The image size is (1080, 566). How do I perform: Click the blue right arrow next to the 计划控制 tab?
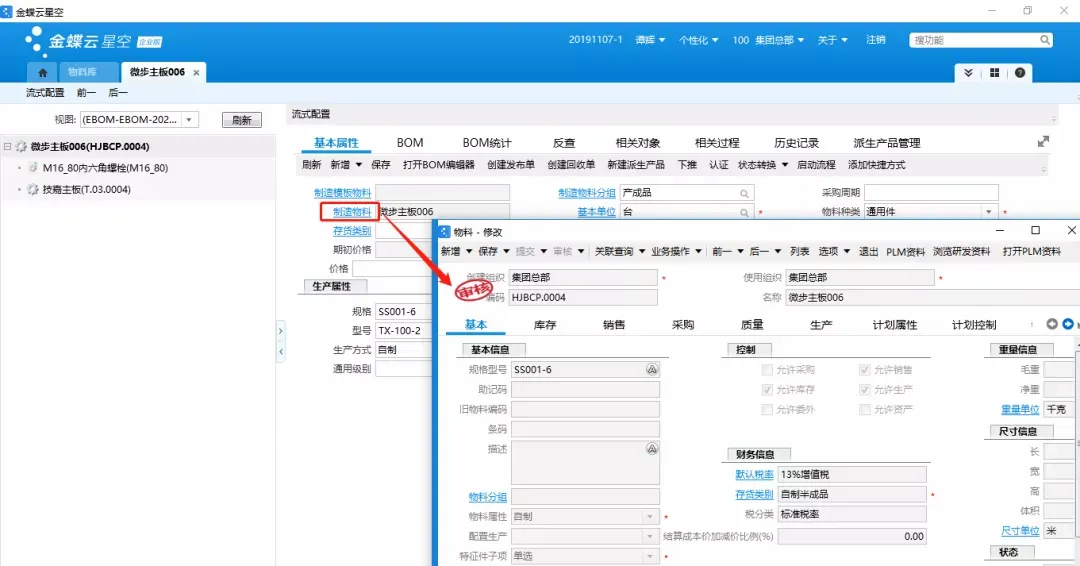pyautogui.click(x=1068, y=324)
